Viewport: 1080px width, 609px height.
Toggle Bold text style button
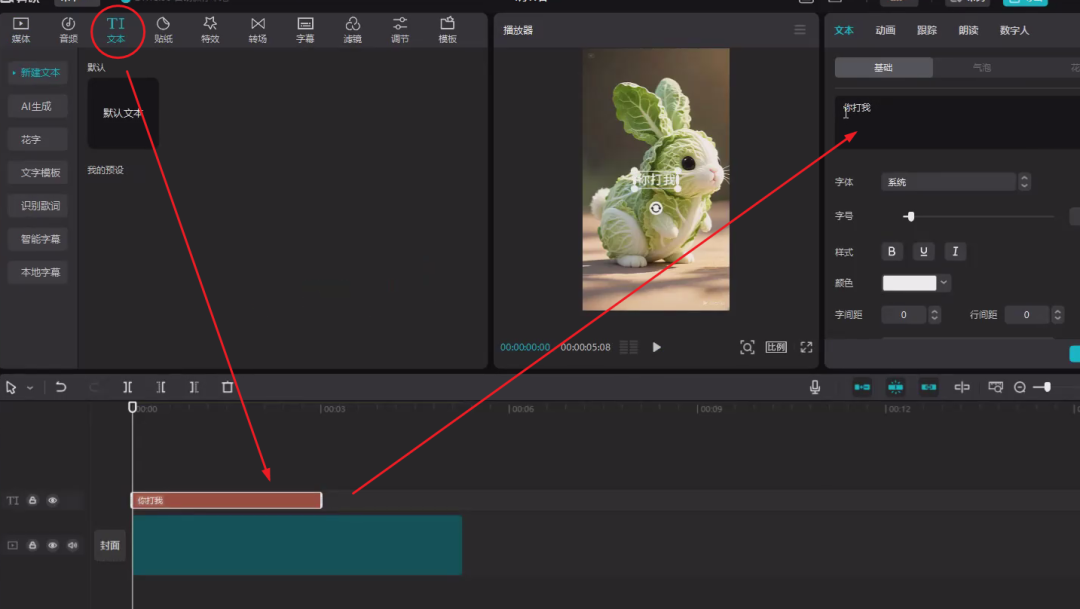(892, 251)
